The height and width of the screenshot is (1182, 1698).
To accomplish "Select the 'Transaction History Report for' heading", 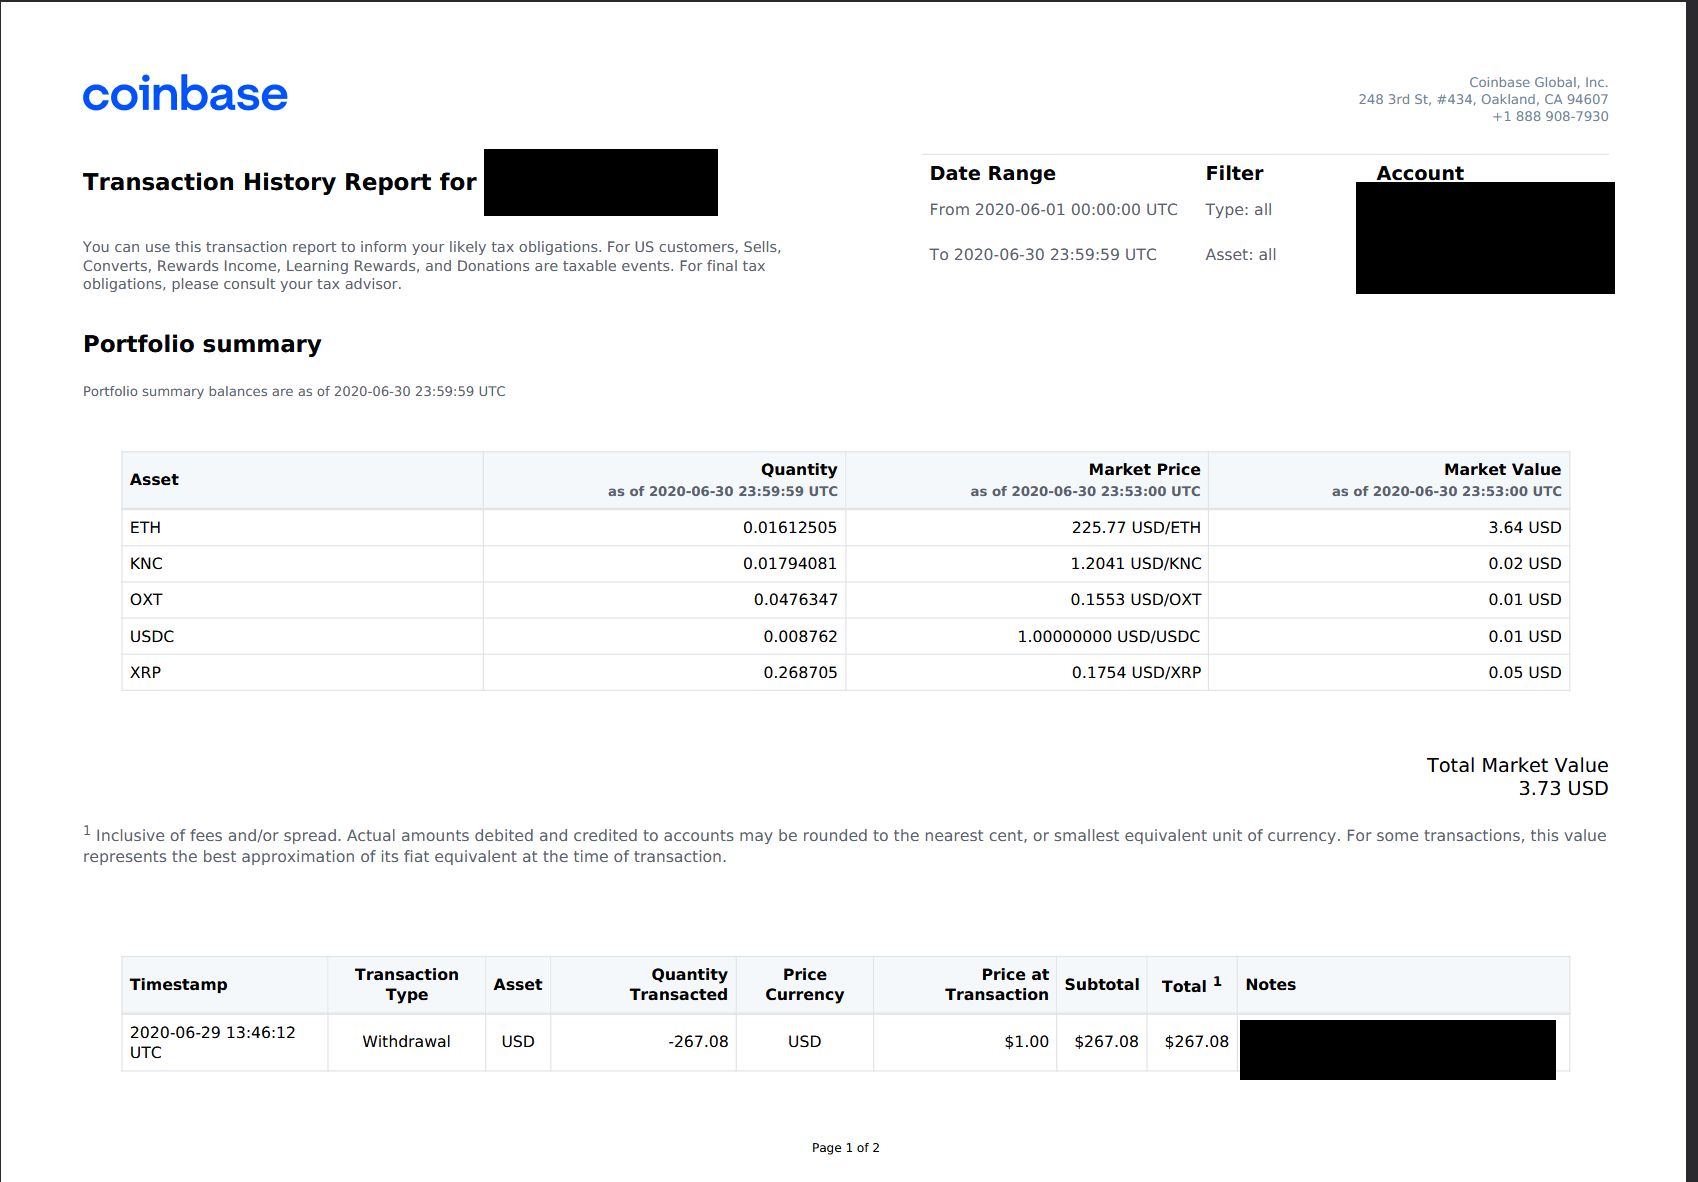I will point(280,182).
